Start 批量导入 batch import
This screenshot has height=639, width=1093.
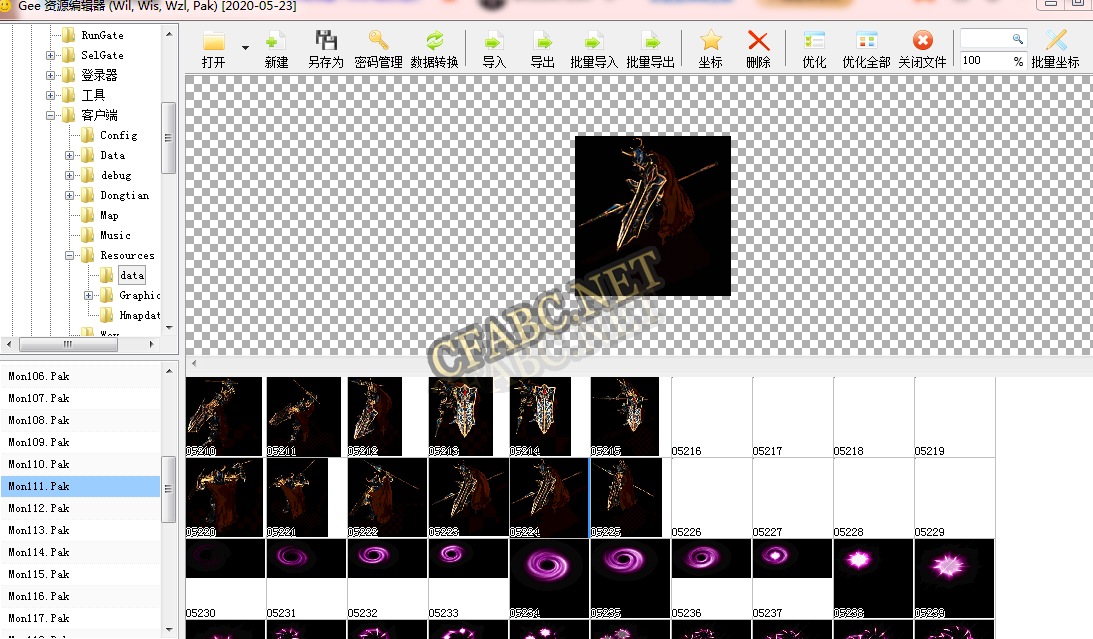coord(594,49)
